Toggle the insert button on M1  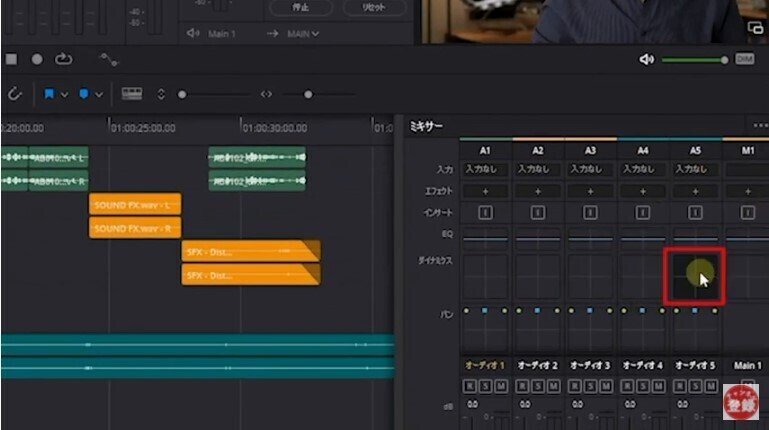(747, 212)
